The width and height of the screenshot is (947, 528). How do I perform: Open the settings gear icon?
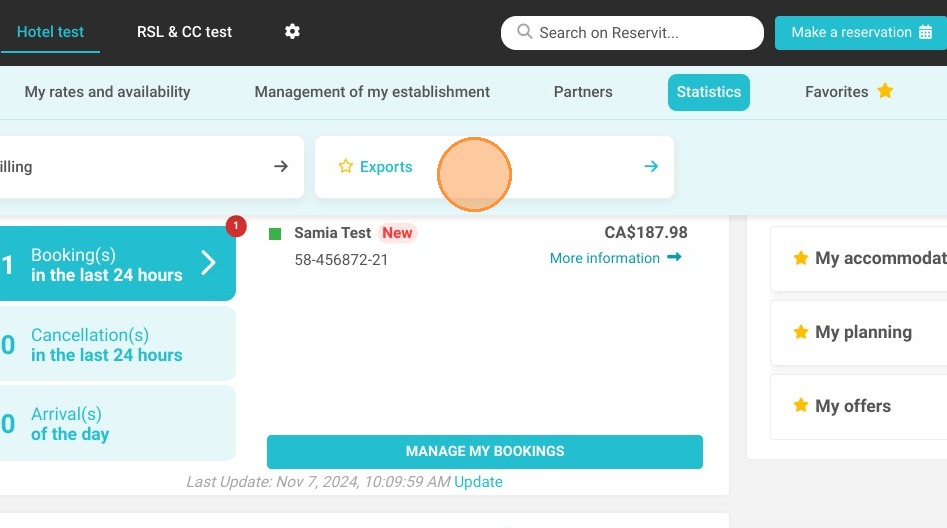coord(292,31)
